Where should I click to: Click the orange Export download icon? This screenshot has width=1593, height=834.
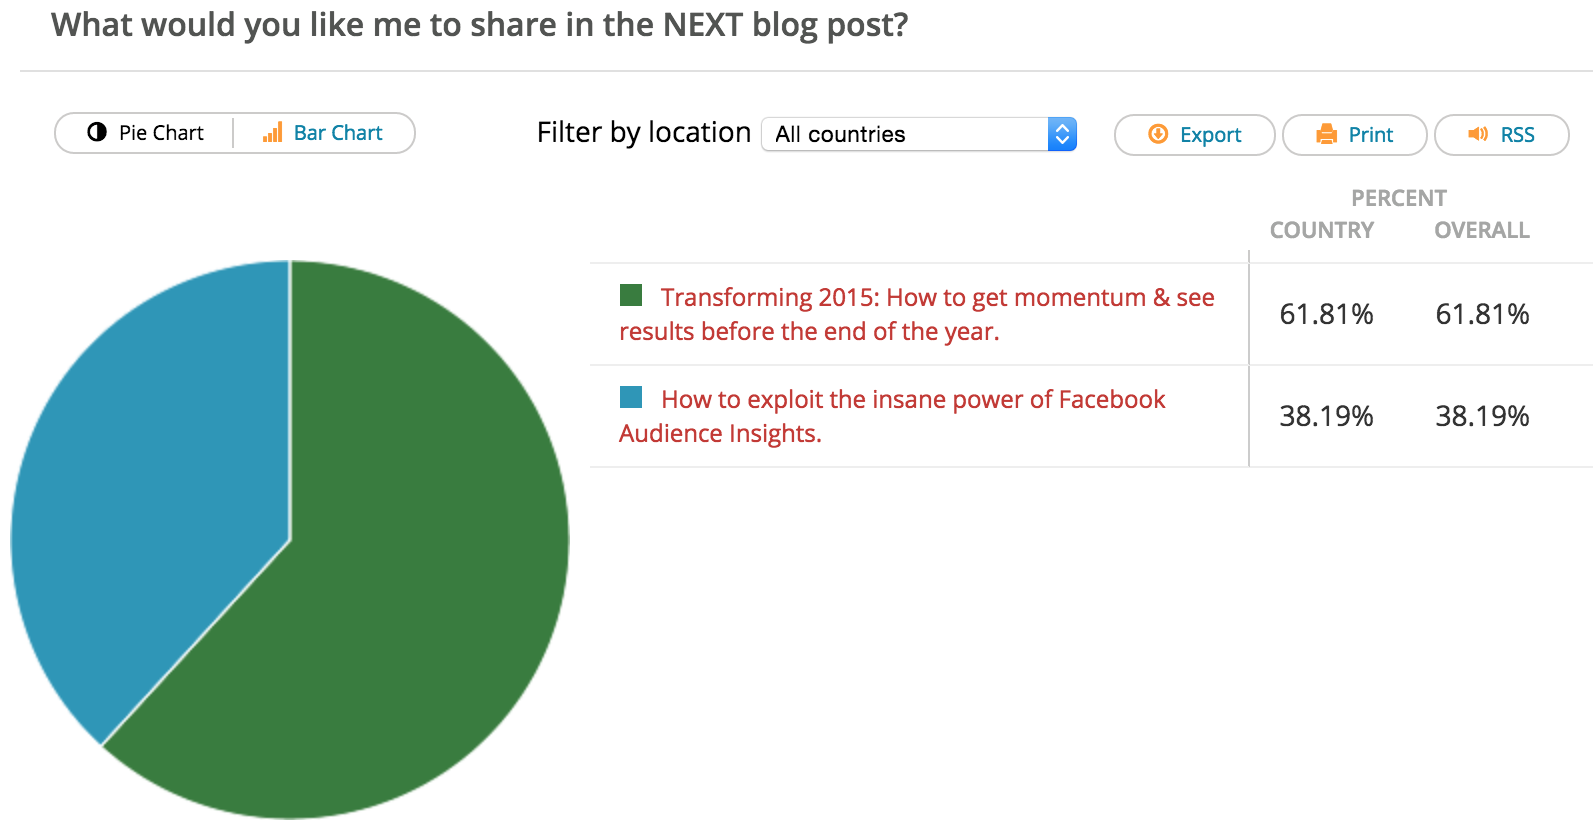(1158, 134)
